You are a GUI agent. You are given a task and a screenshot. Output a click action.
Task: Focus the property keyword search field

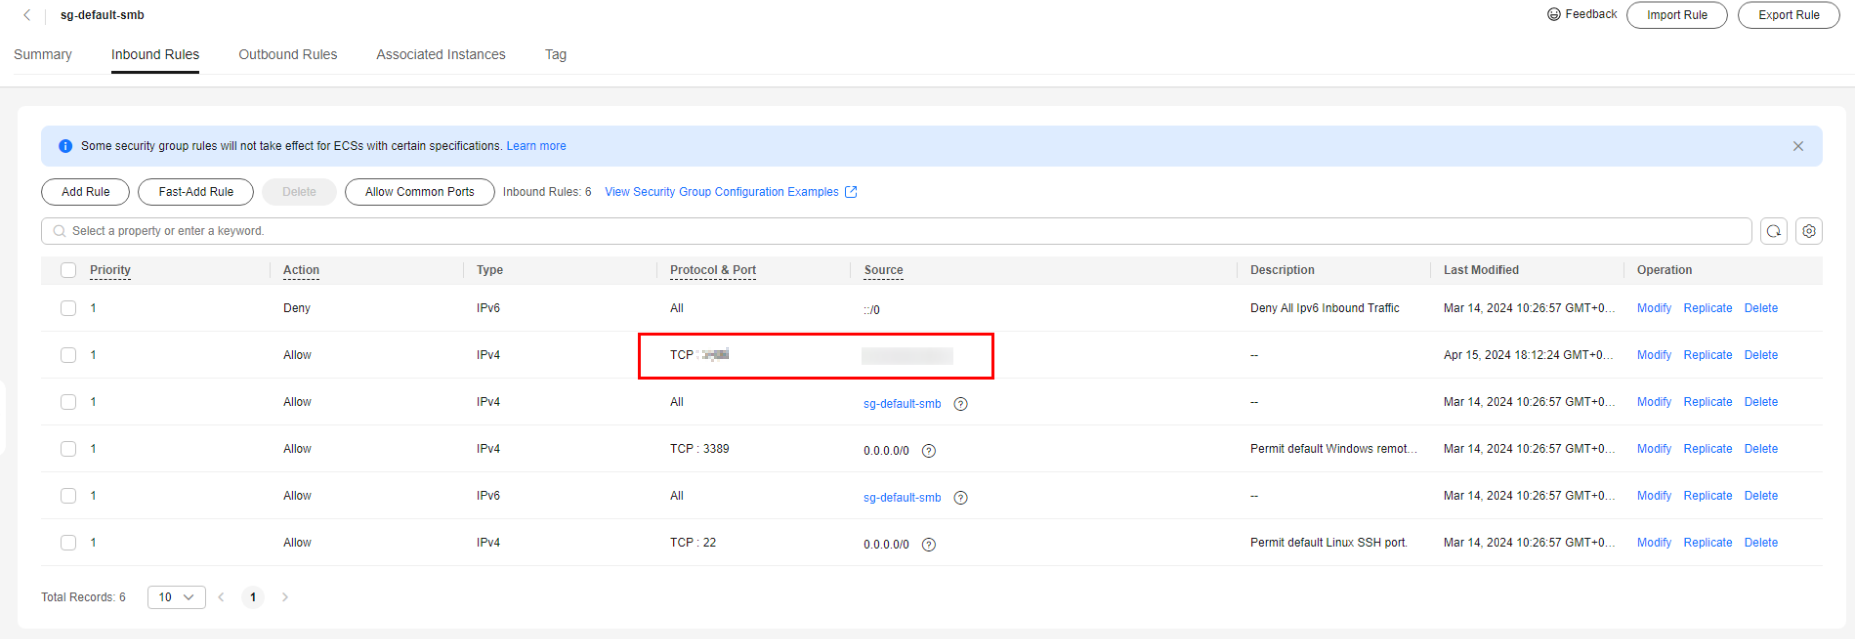(x=896, y=231)
